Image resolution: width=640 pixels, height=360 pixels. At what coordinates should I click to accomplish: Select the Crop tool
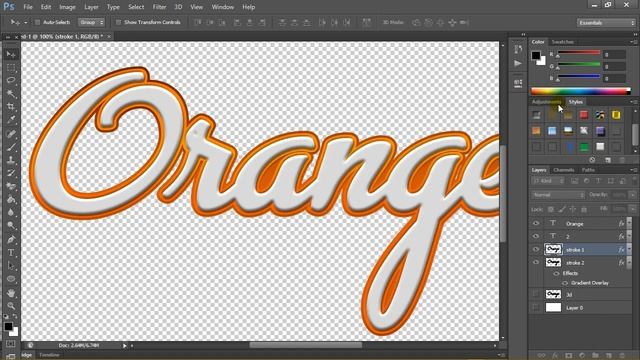[11, 107]
